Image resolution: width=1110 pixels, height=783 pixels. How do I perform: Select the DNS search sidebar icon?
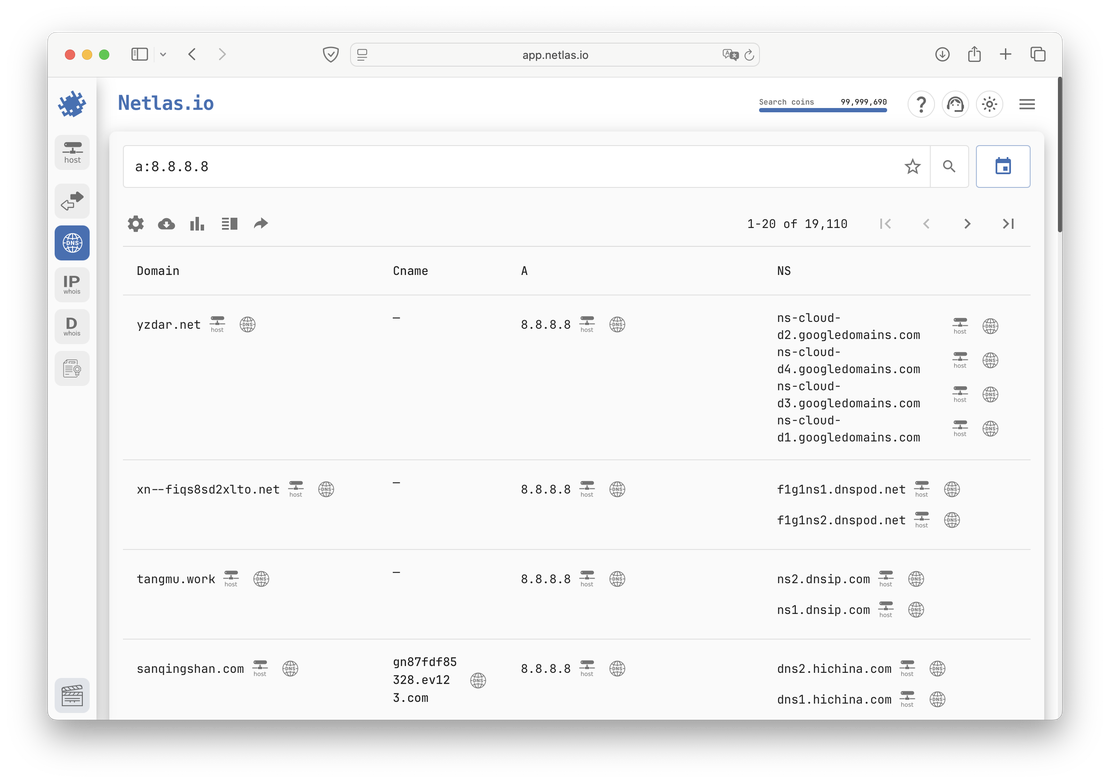coord(72,243)
